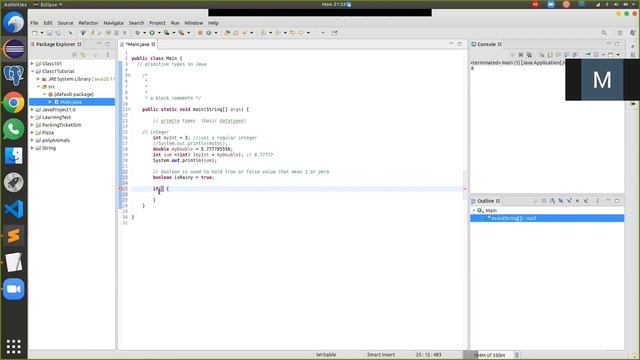Select the *Main.java editor tab
The width and height of the screenshot is (640, 360).
[138, 44]
